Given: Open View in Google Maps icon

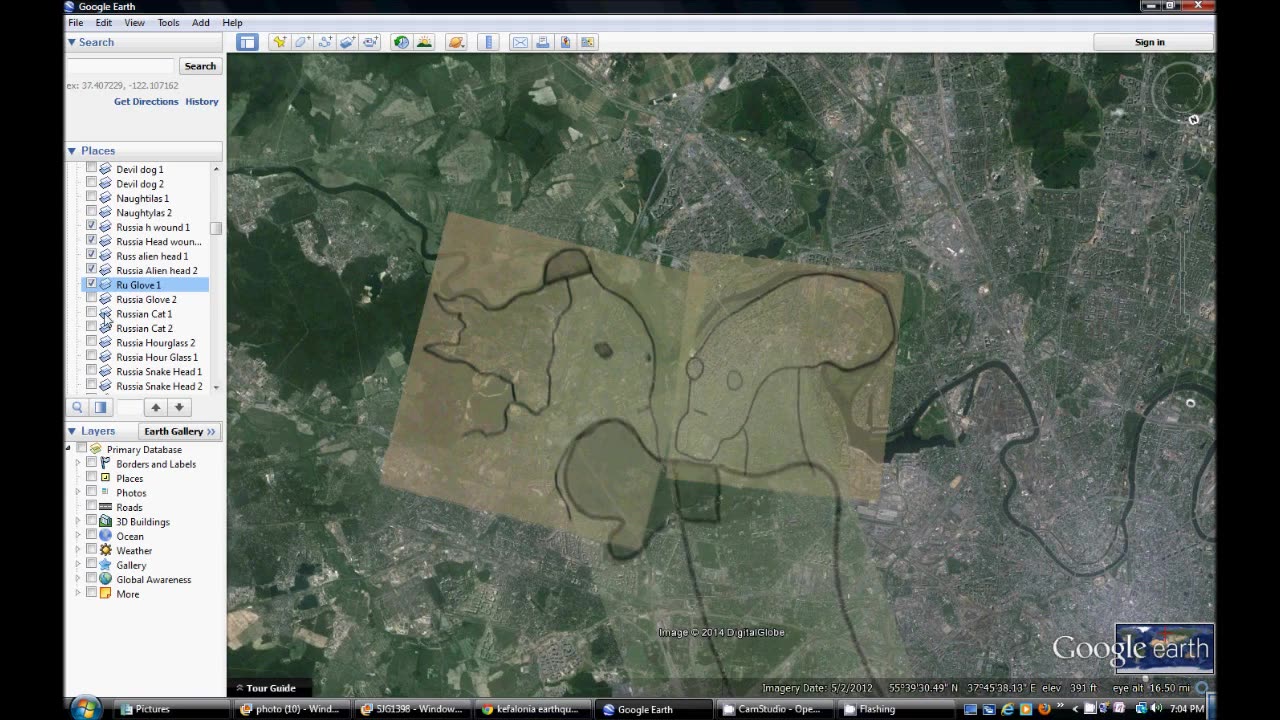Looking at the screenshot, I should click(588, 42).
